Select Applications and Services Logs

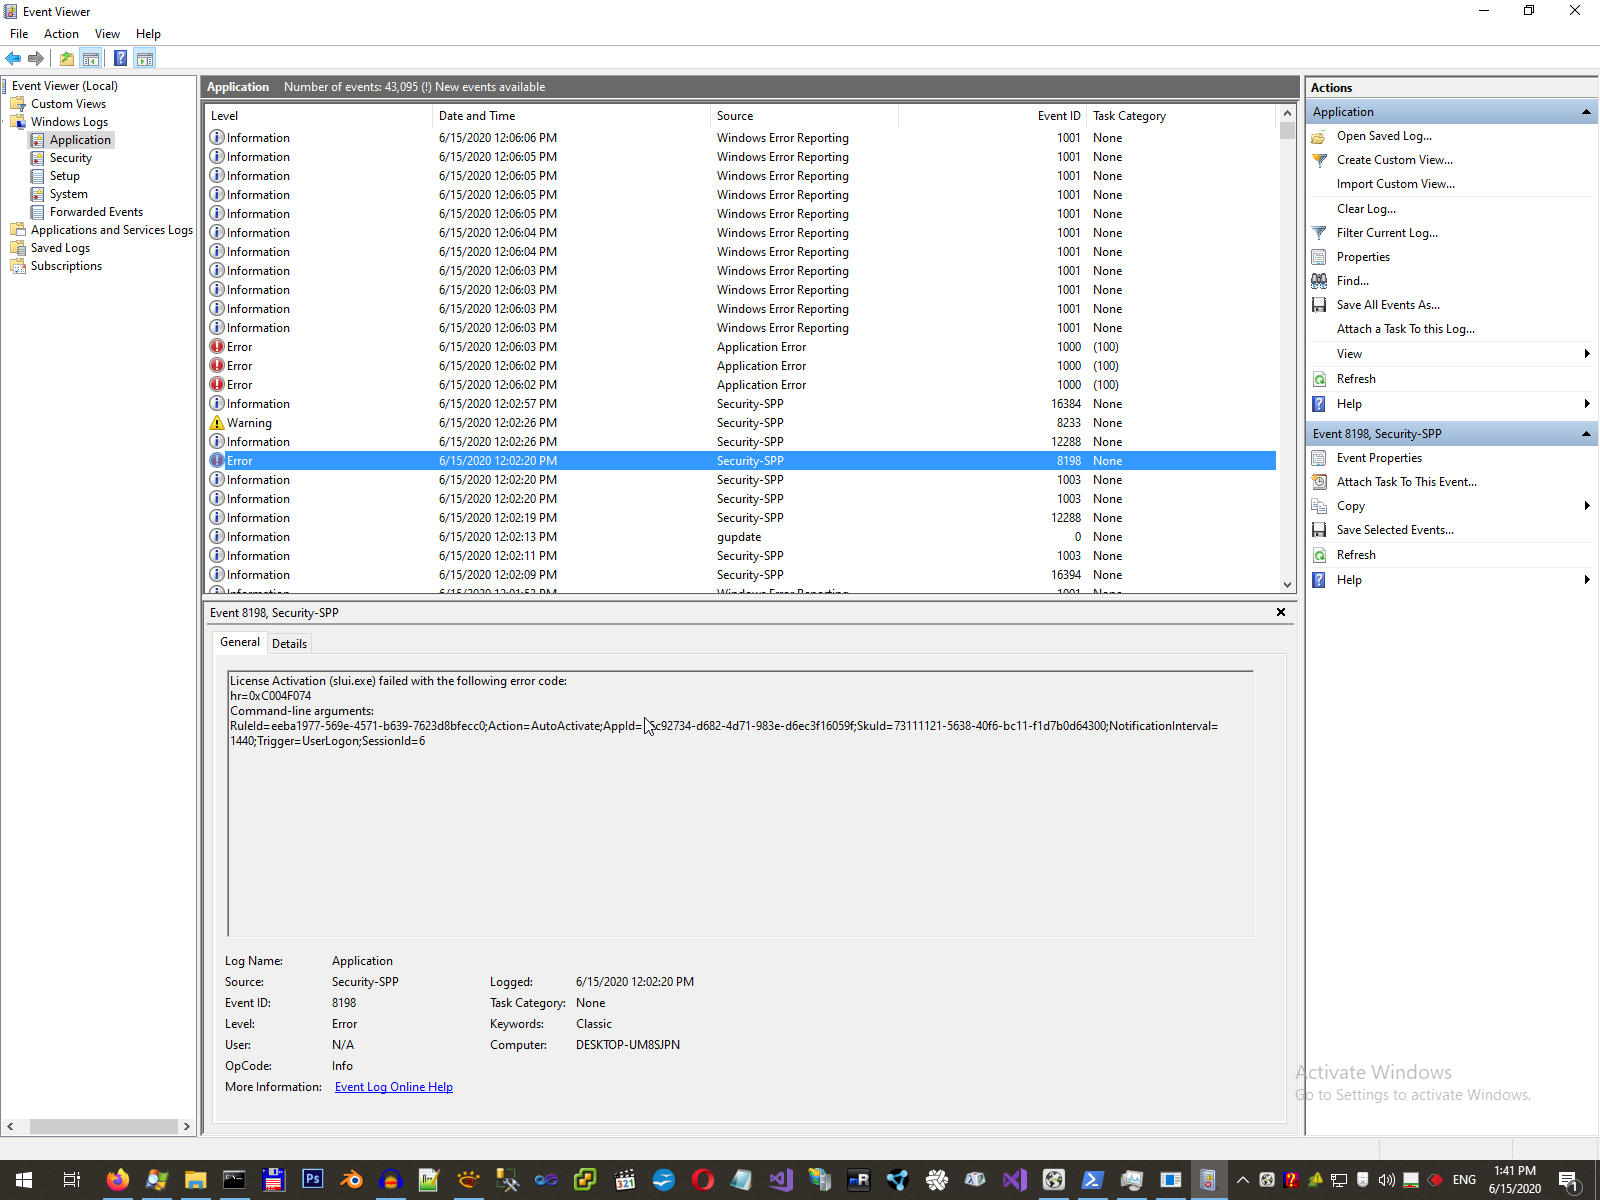pyautogui.click(x=111, y=230)
